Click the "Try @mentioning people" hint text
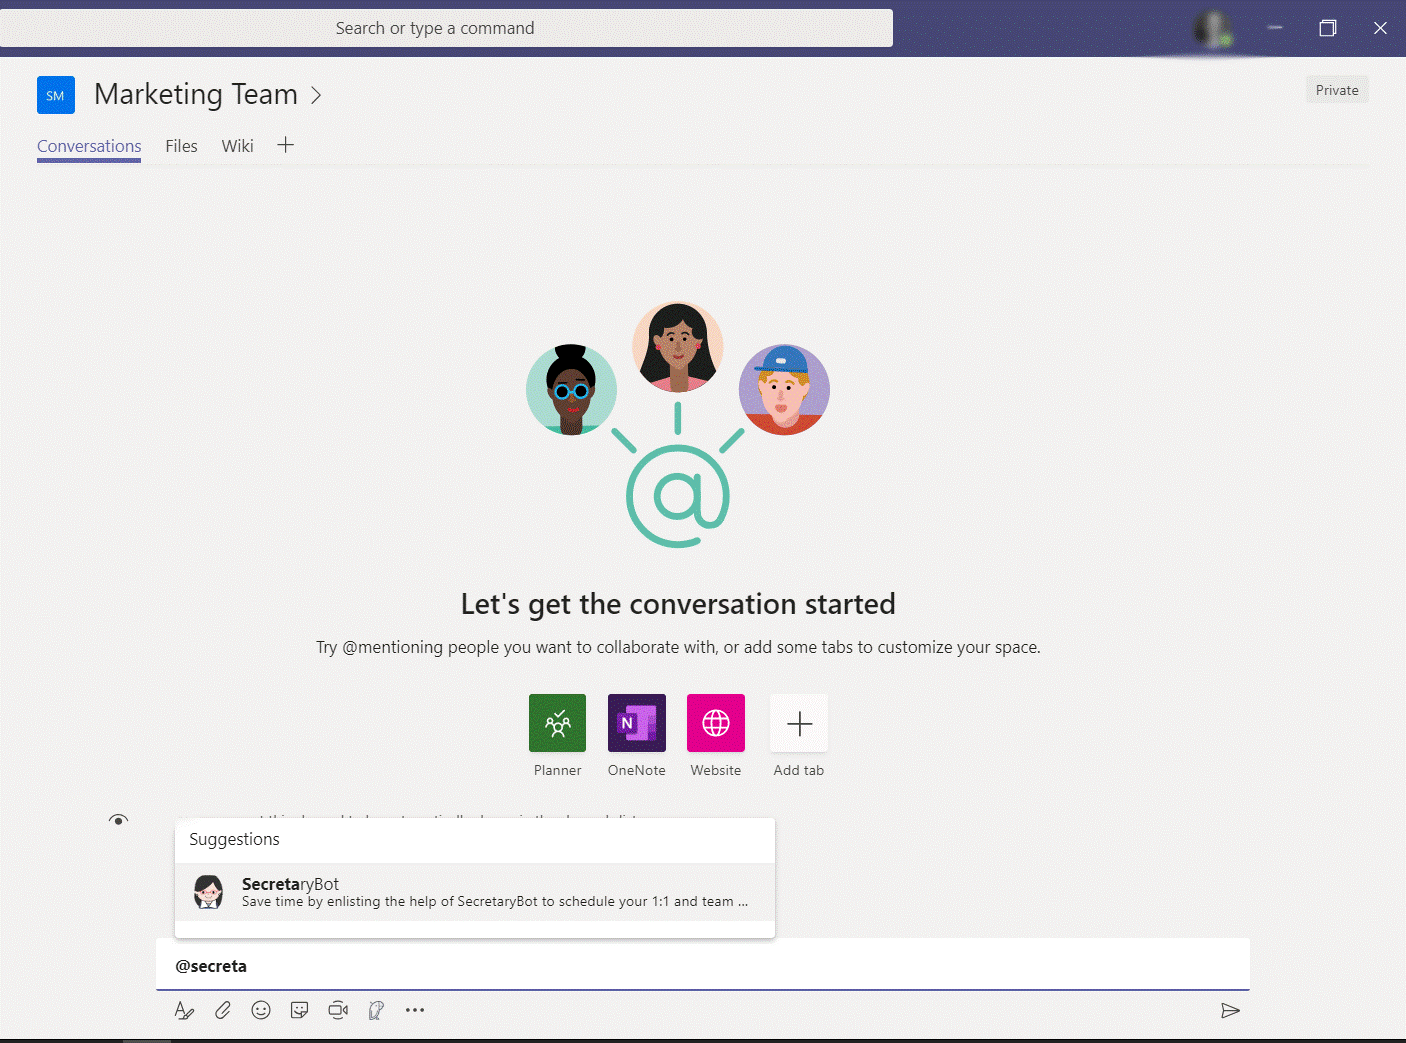The height and width of the screenshot is (1043, 1406). [x=678, y=647]
